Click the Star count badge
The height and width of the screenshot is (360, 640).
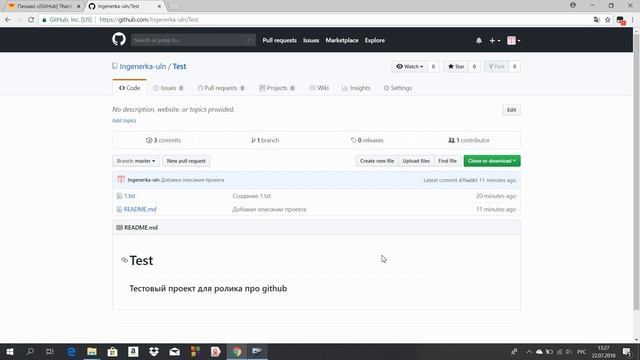(x=474, y=67)
